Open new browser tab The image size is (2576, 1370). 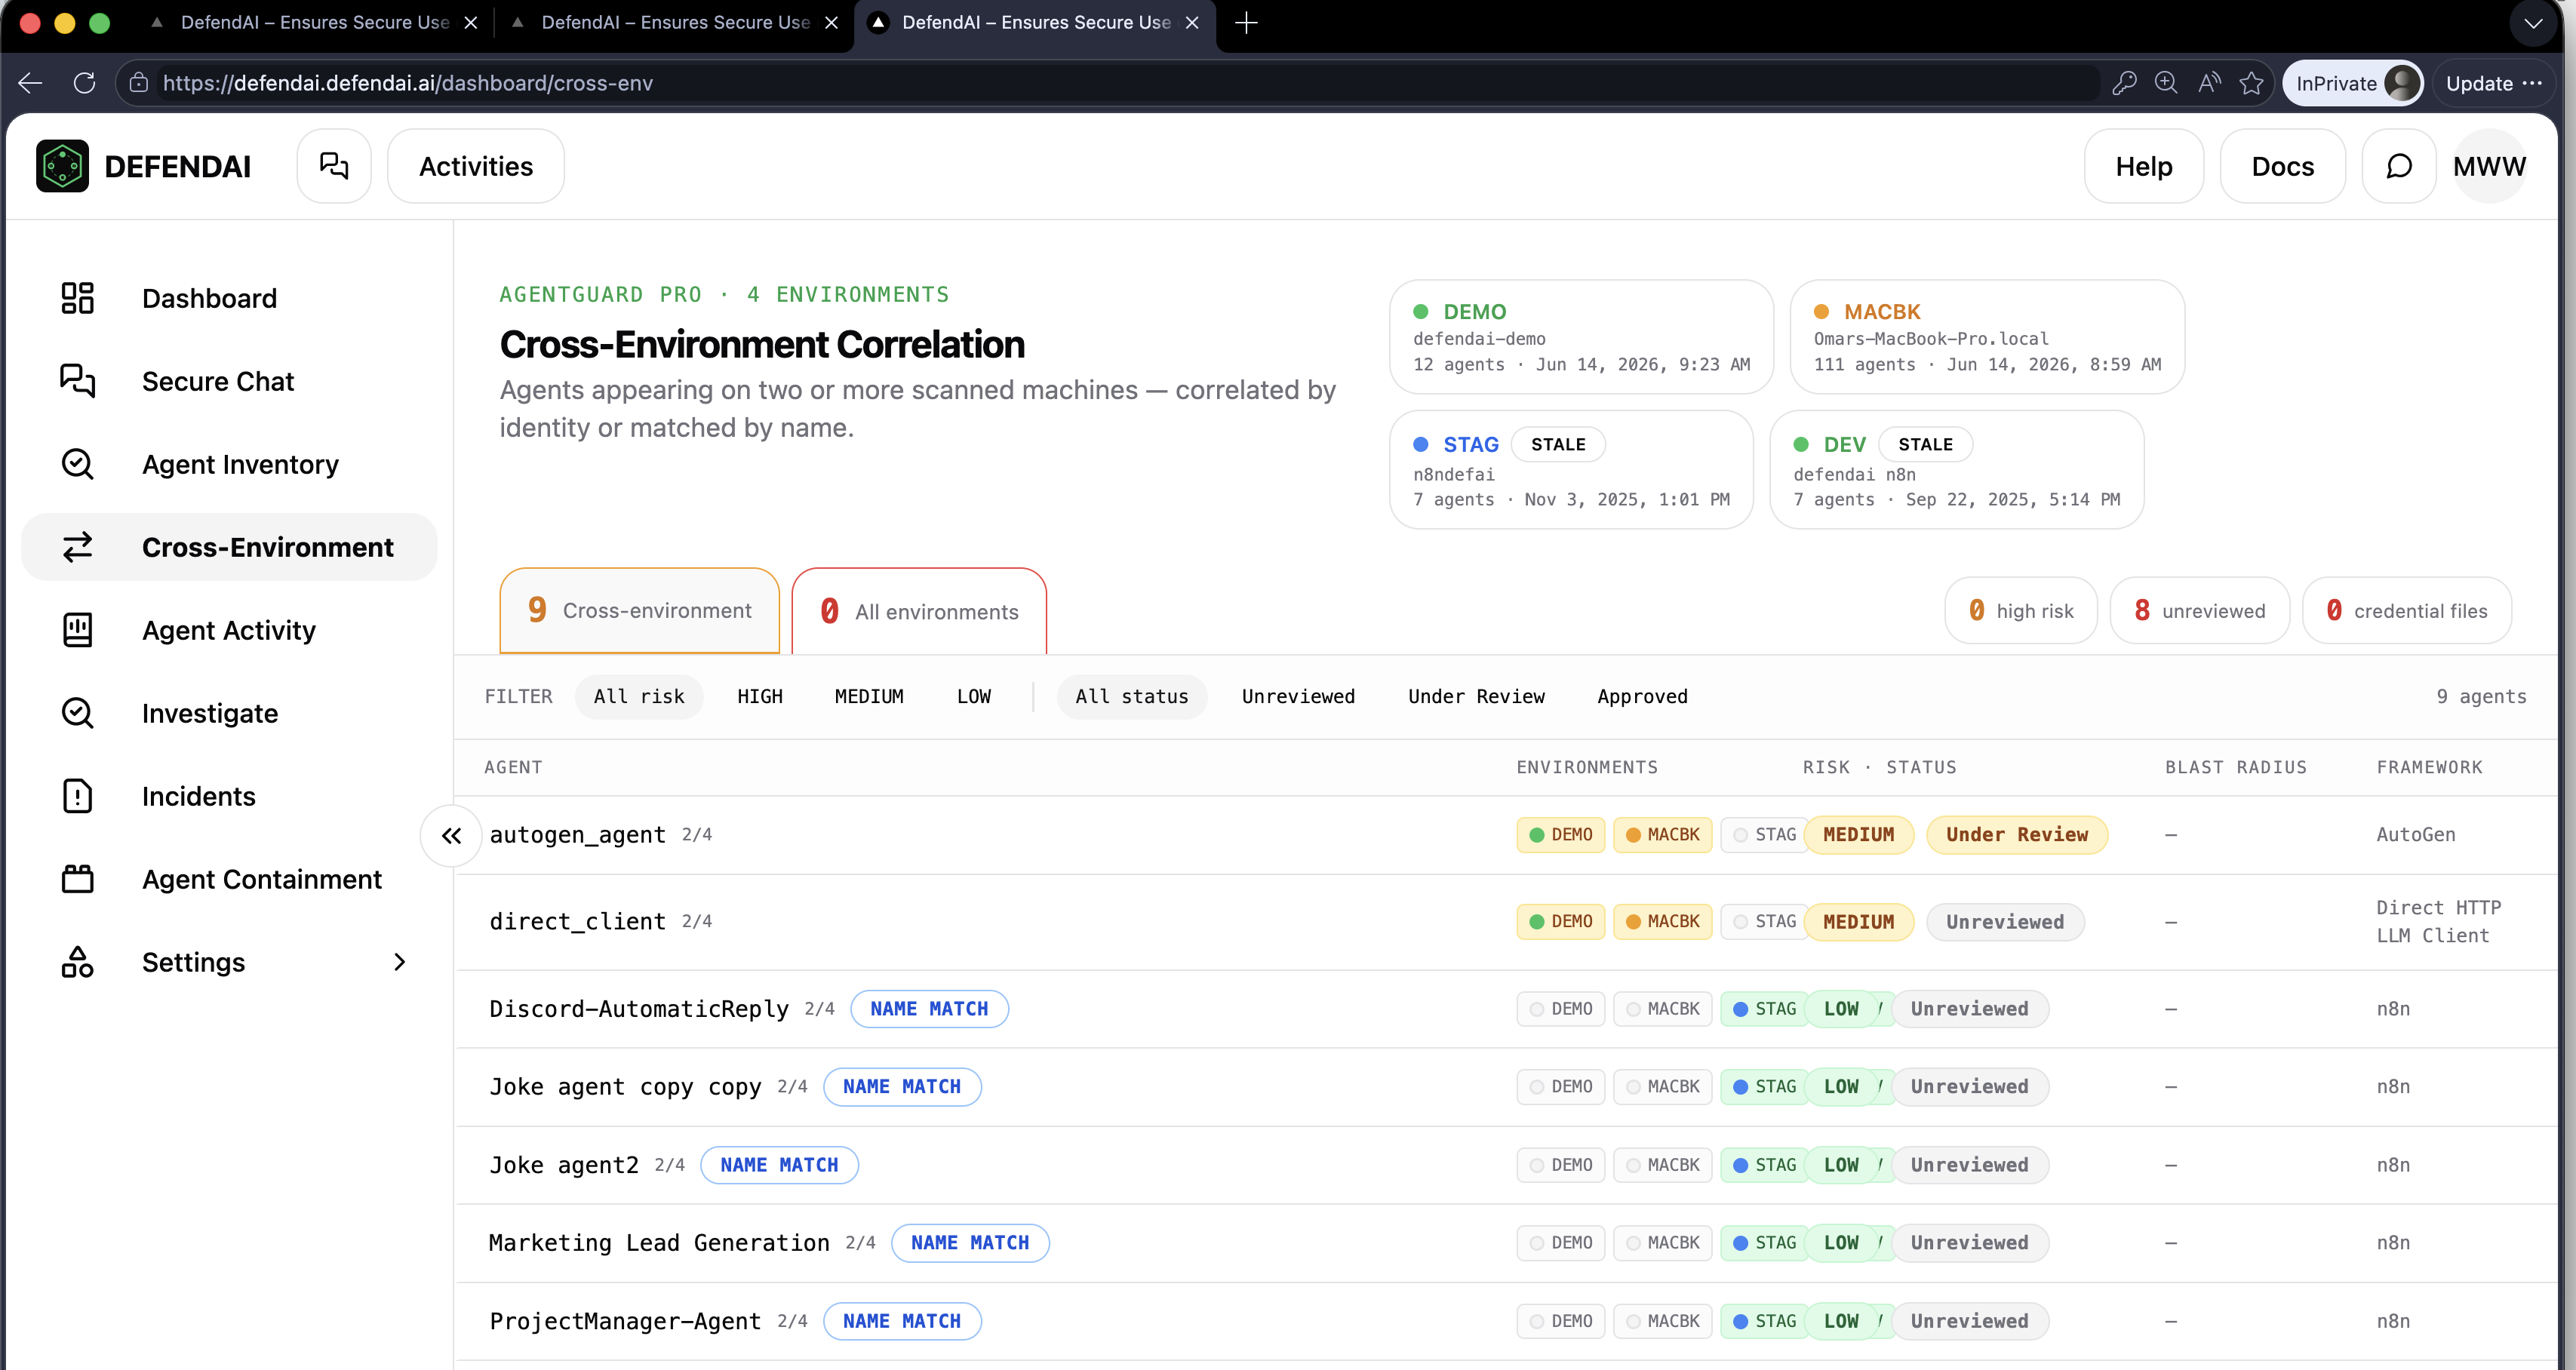tap(1246, 22)
